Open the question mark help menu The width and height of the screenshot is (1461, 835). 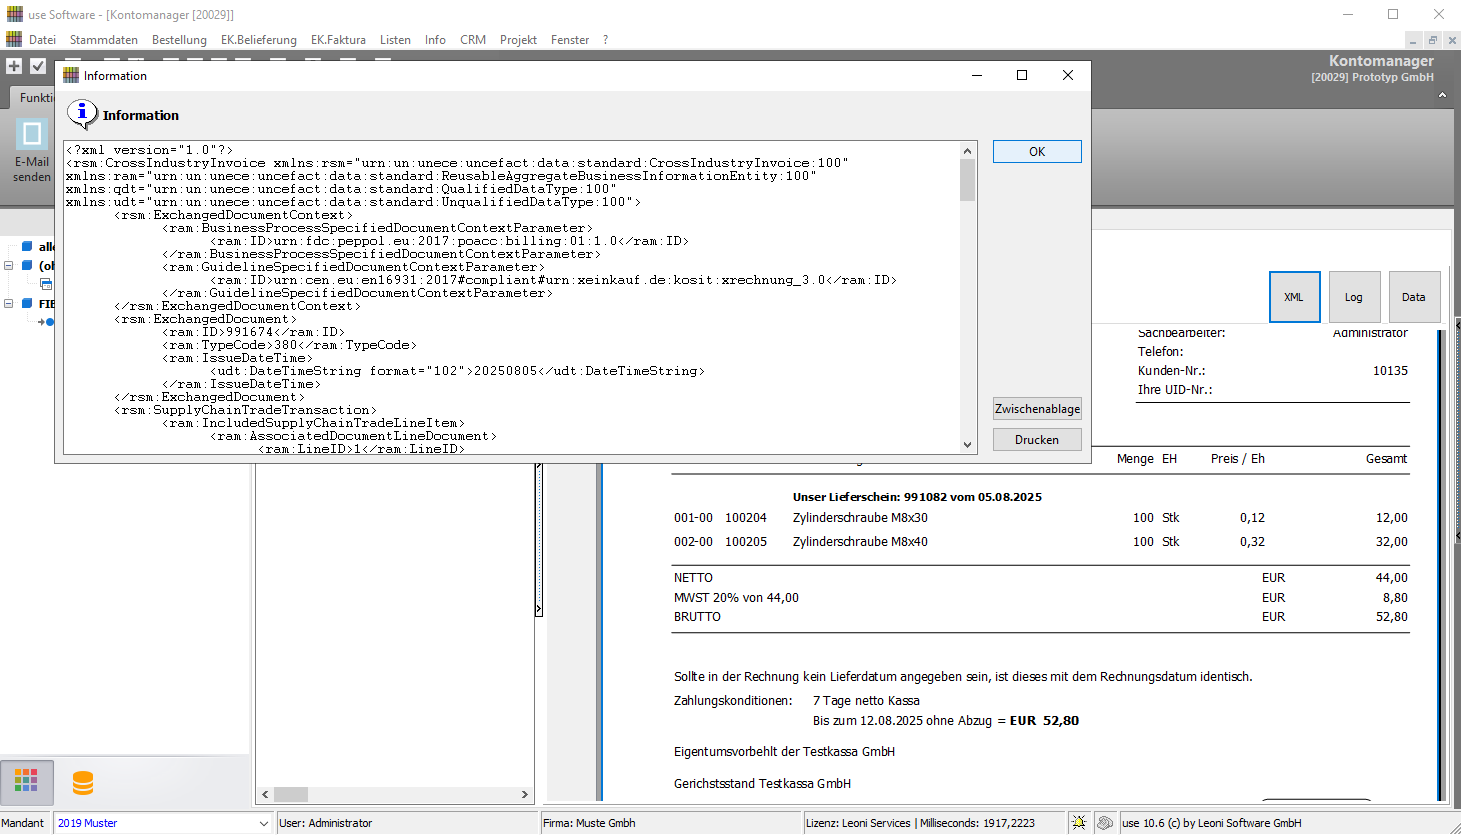[605, 40]
